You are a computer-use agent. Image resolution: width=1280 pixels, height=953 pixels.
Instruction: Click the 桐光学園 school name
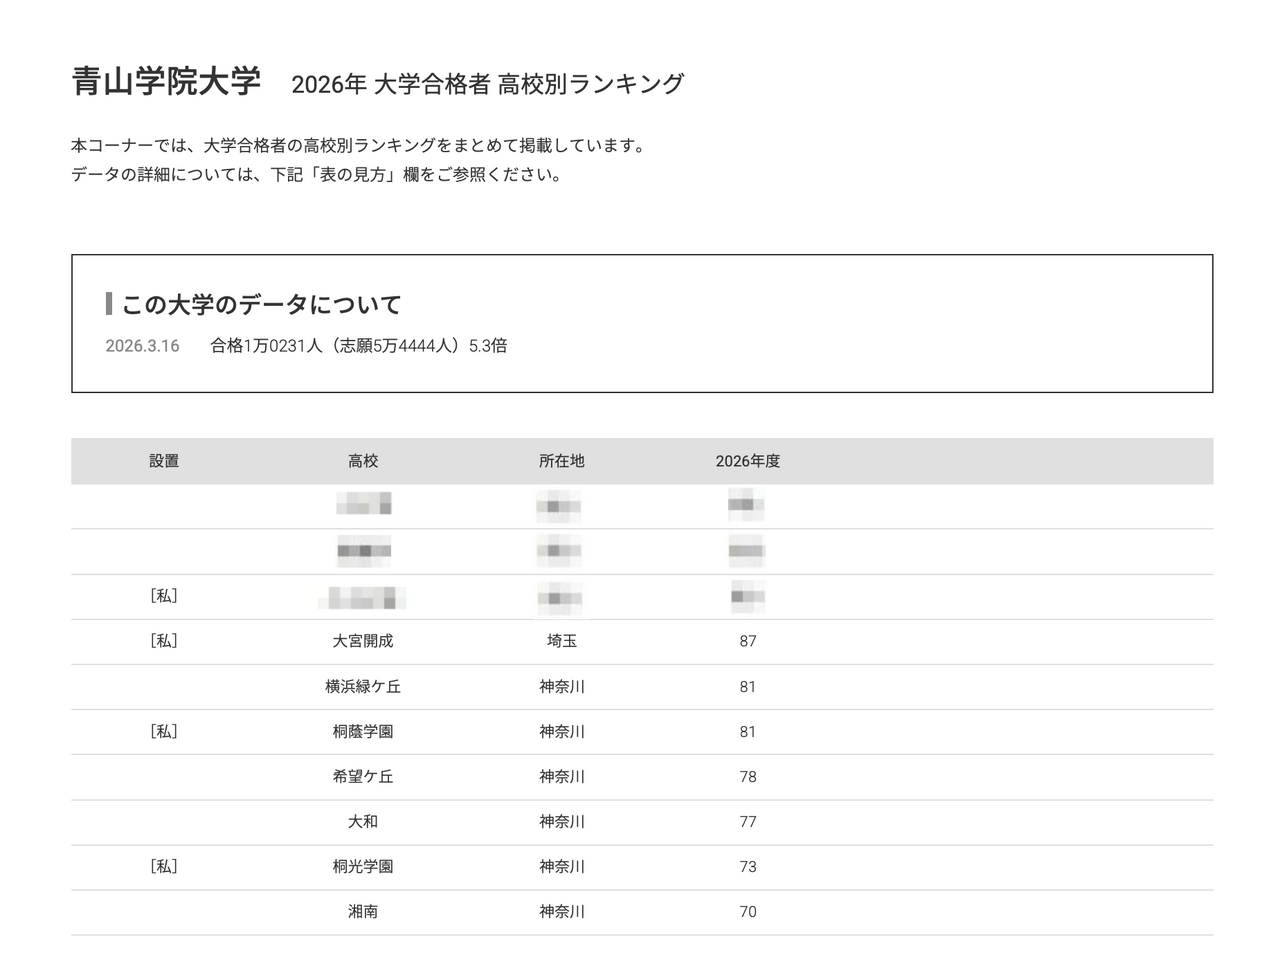[363, 866]
